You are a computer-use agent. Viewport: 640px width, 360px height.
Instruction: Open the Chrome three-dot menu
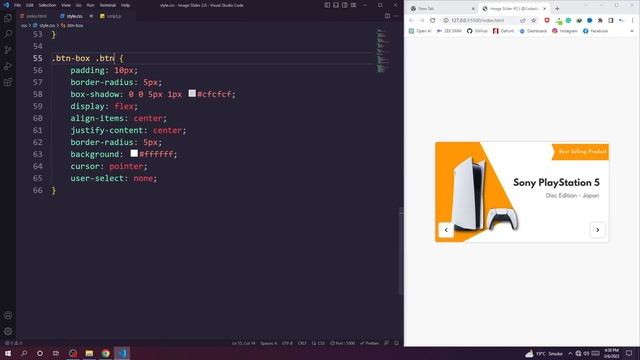[632, 20]
